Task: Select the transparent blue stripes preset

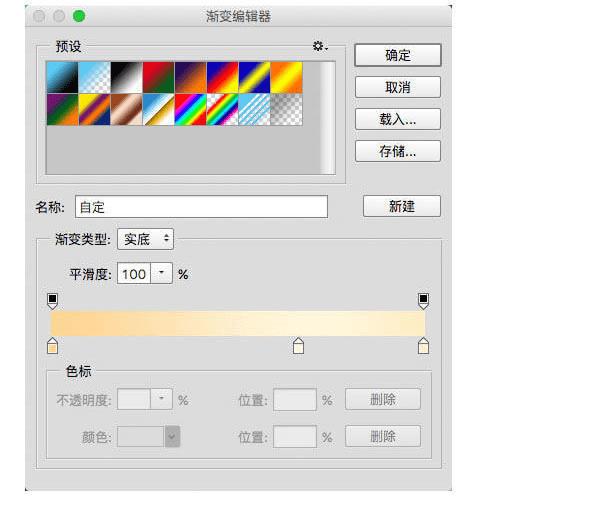Action: 254,109
